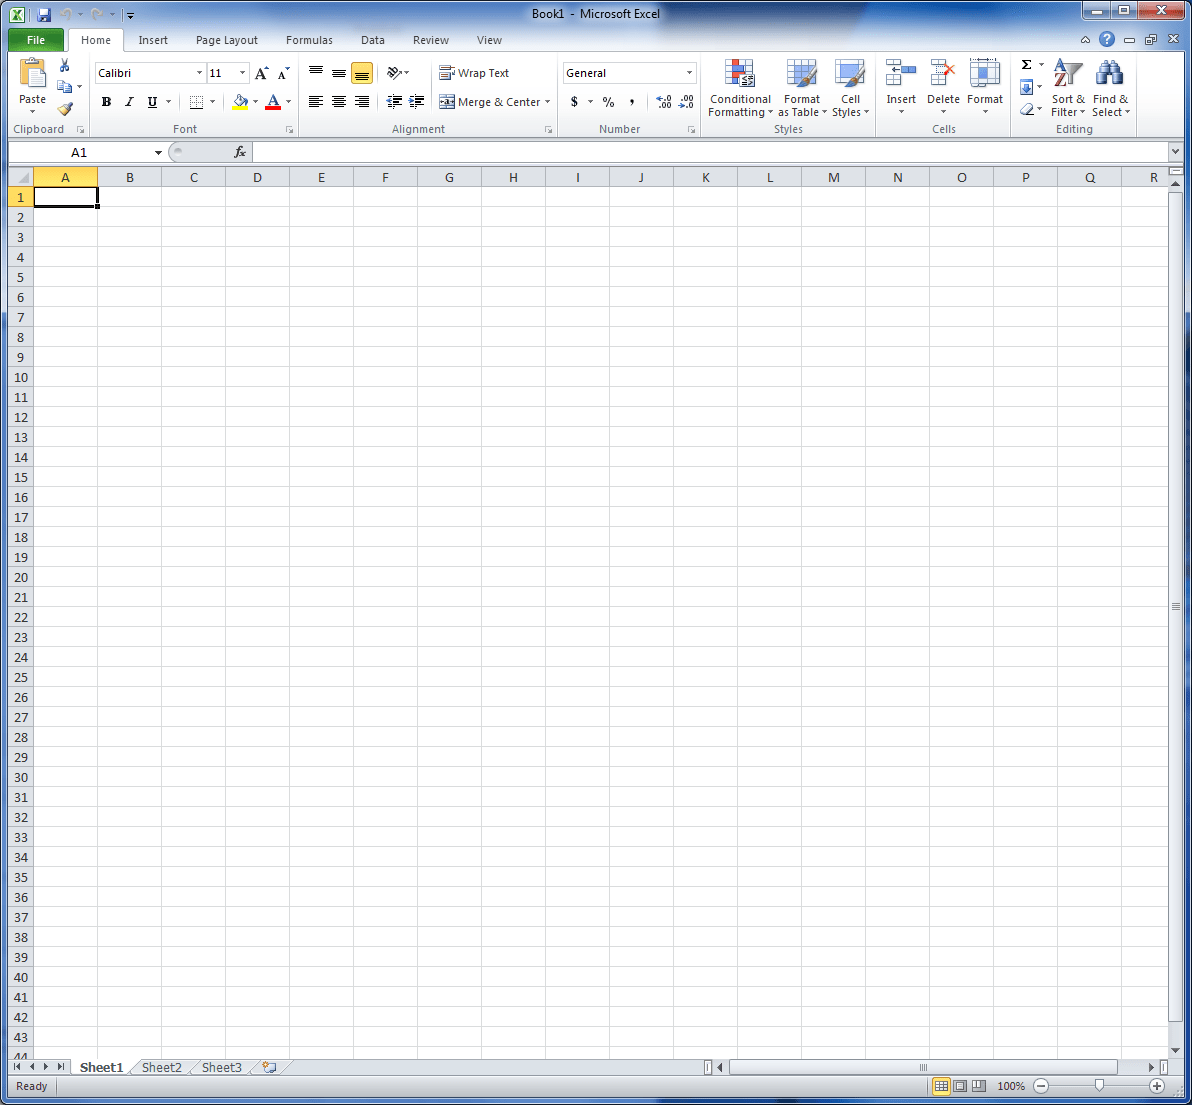This screenshot has width=1192, height=1105.
Task: Open Microsoft Excel Help question mark
Action: click(x=1107, y=40)
